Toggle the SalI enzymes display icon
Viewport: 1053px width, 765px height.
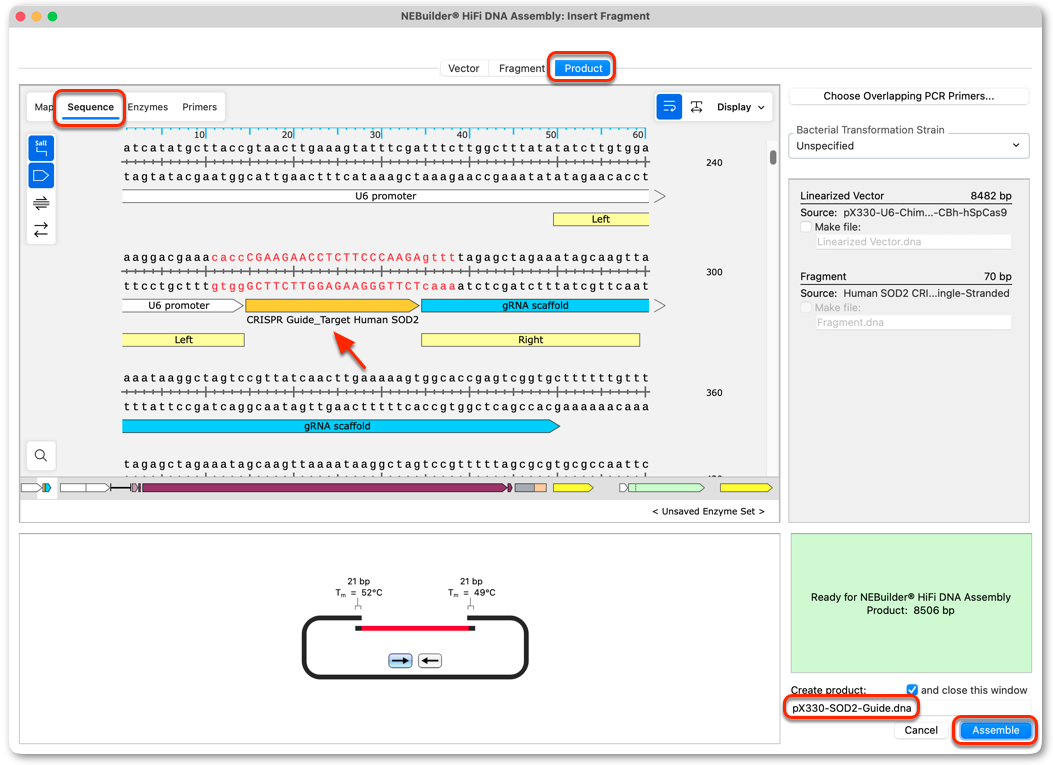click(41, 148)
